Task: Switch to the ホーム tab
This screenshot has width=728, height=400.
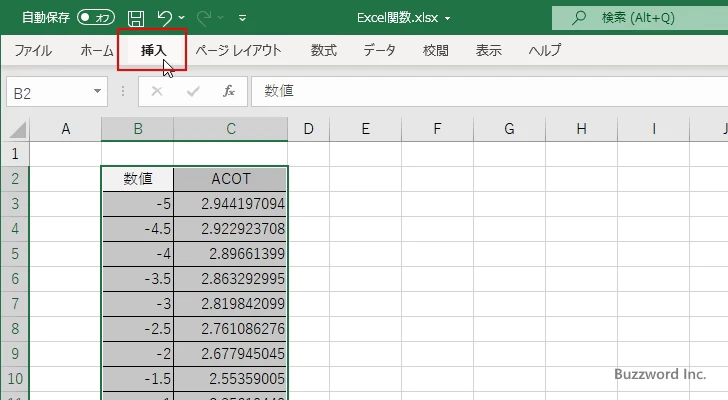Action: [97, 50]
